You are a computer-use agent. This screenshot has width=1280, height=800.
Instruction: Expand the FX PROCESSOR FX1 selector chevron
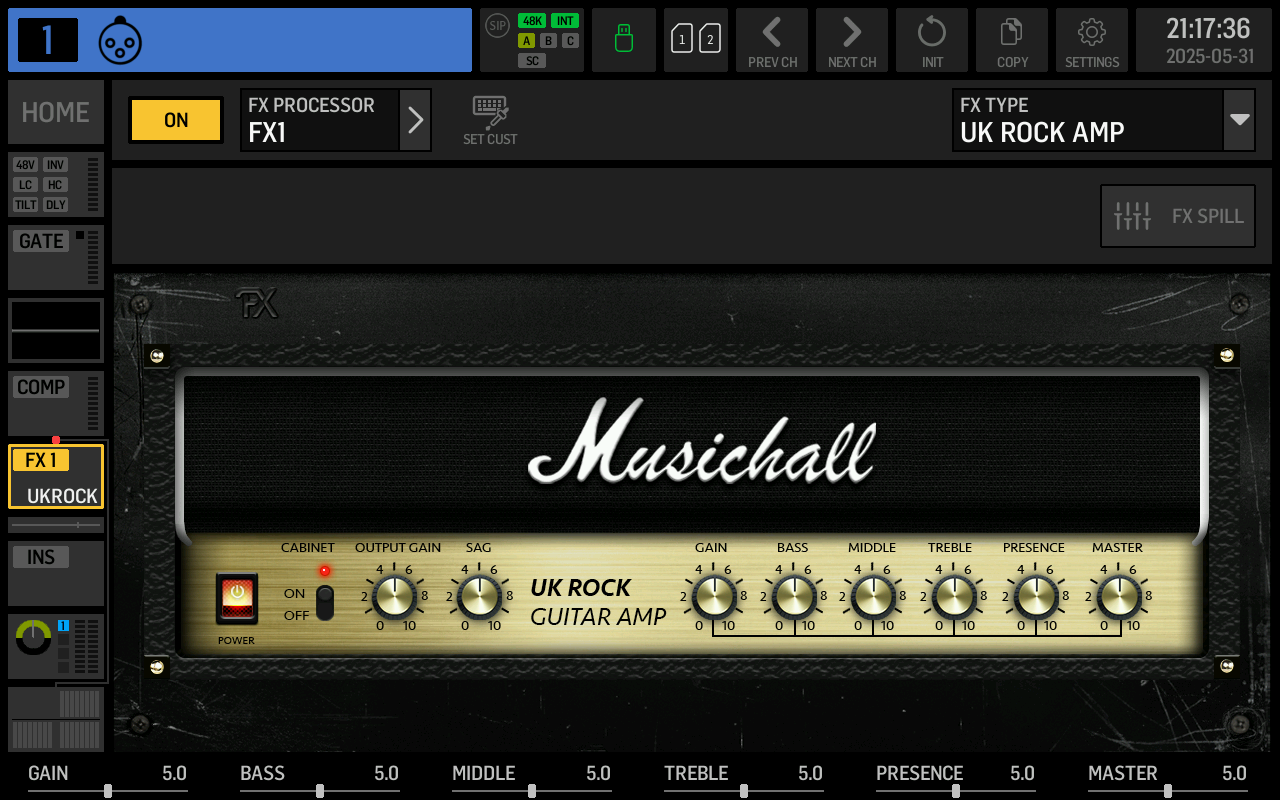click(416, 120)
